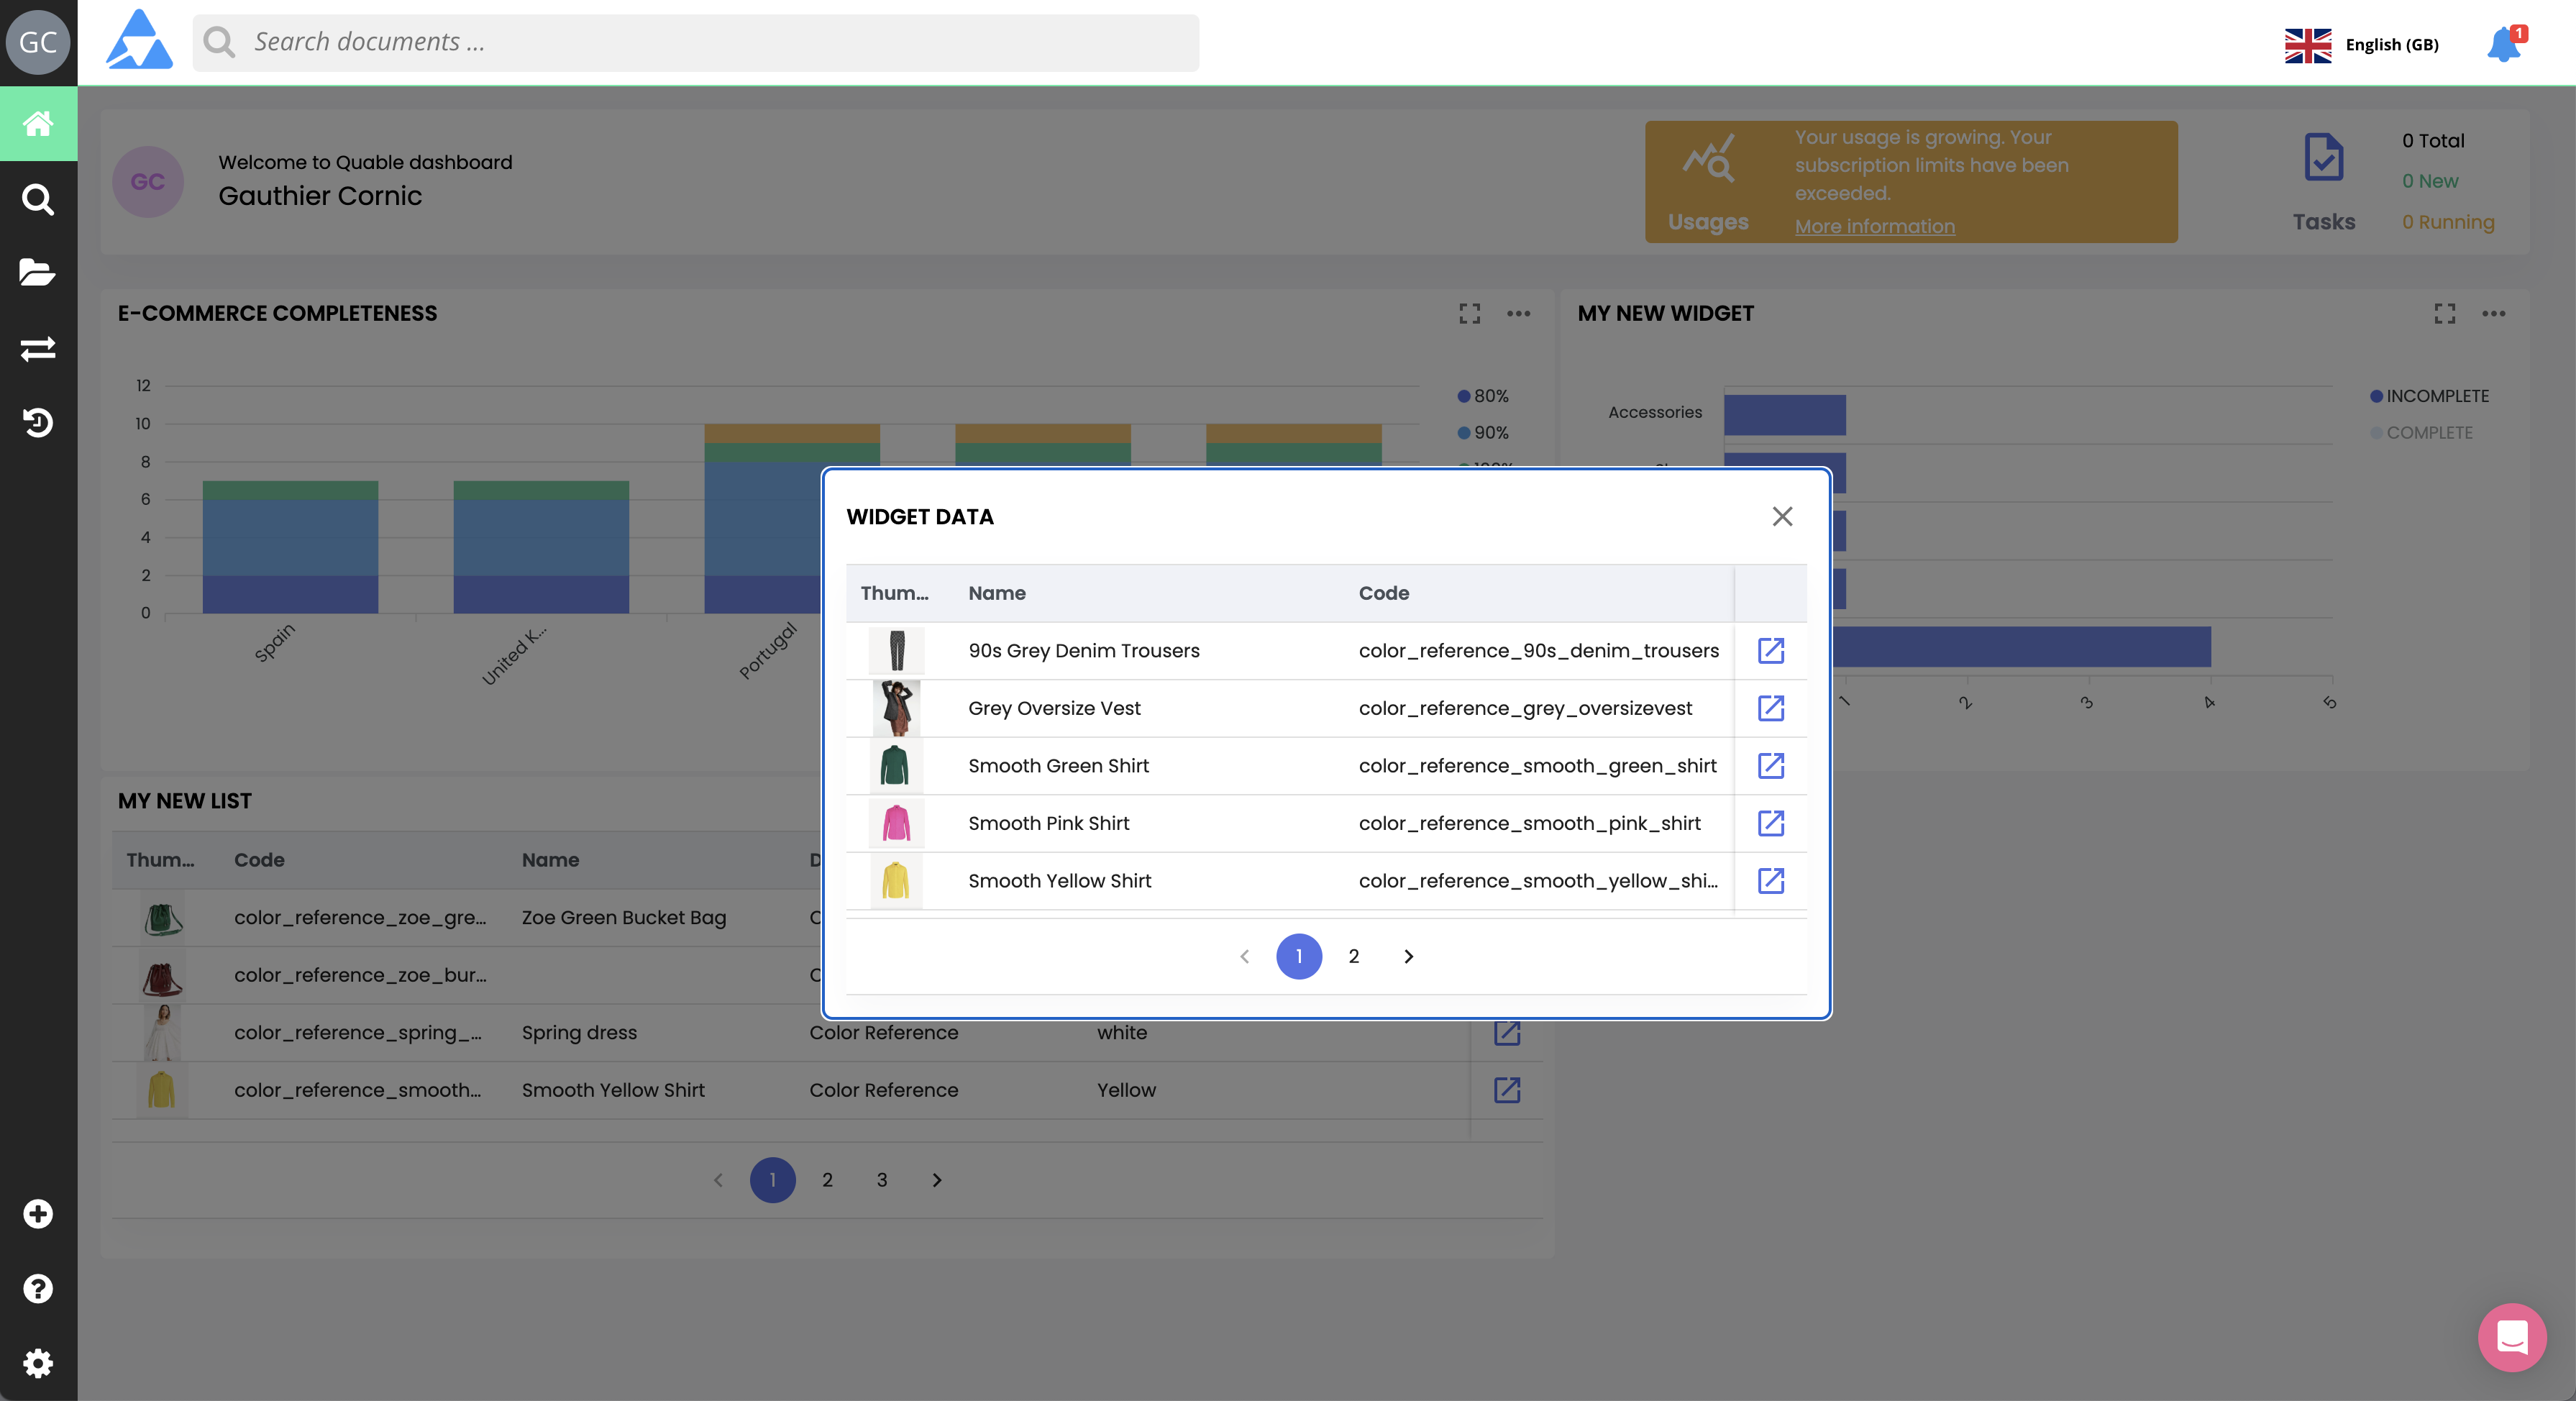Go to next page in Widget Data

point(1408,957)
